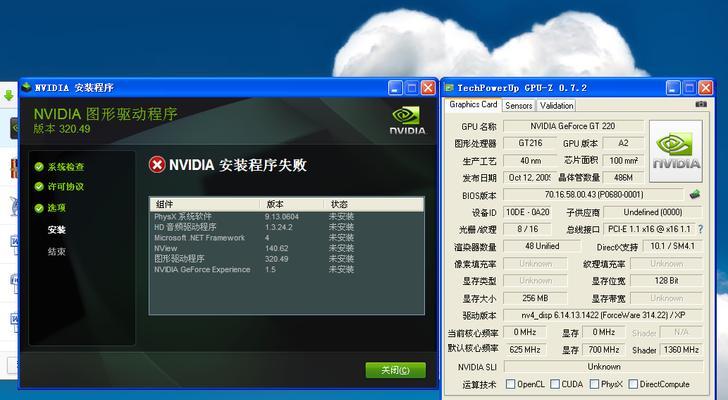Select the Microsoft .NET Framework row
The height and width of the screenshot is (400, 728).
click(x=286, y=238)
